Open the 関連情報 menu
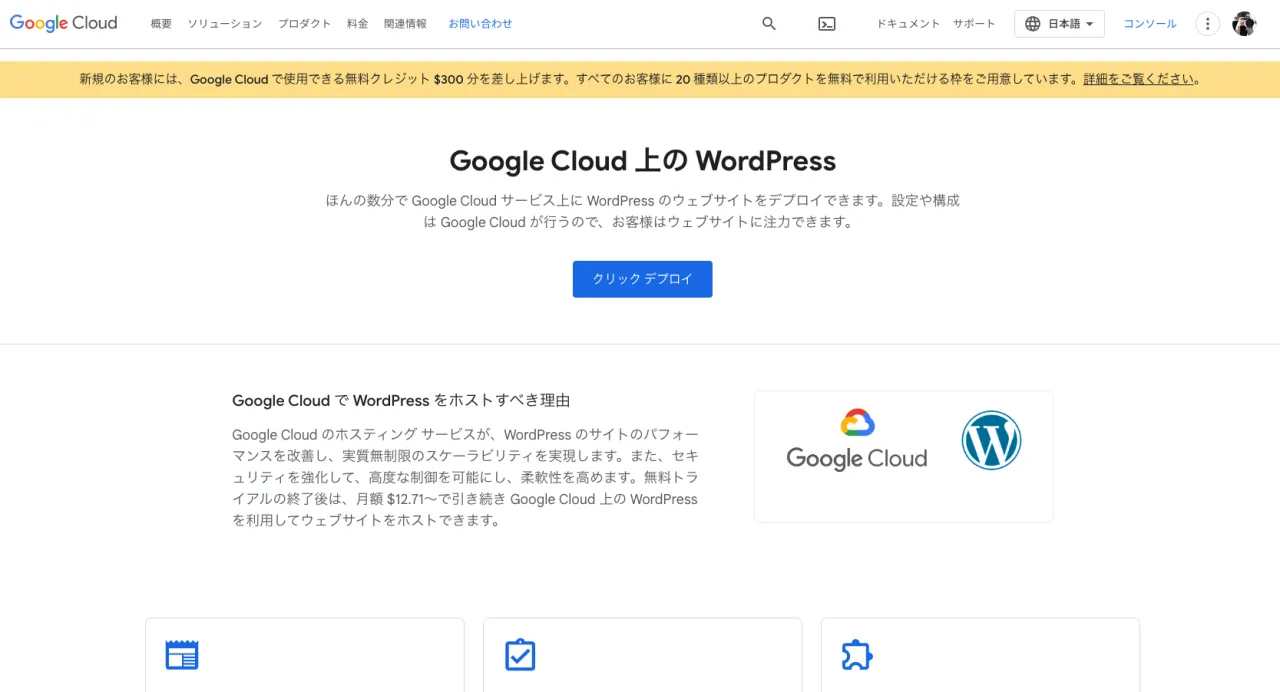Screen dimensions: 1280x692 tap(405, 24)
